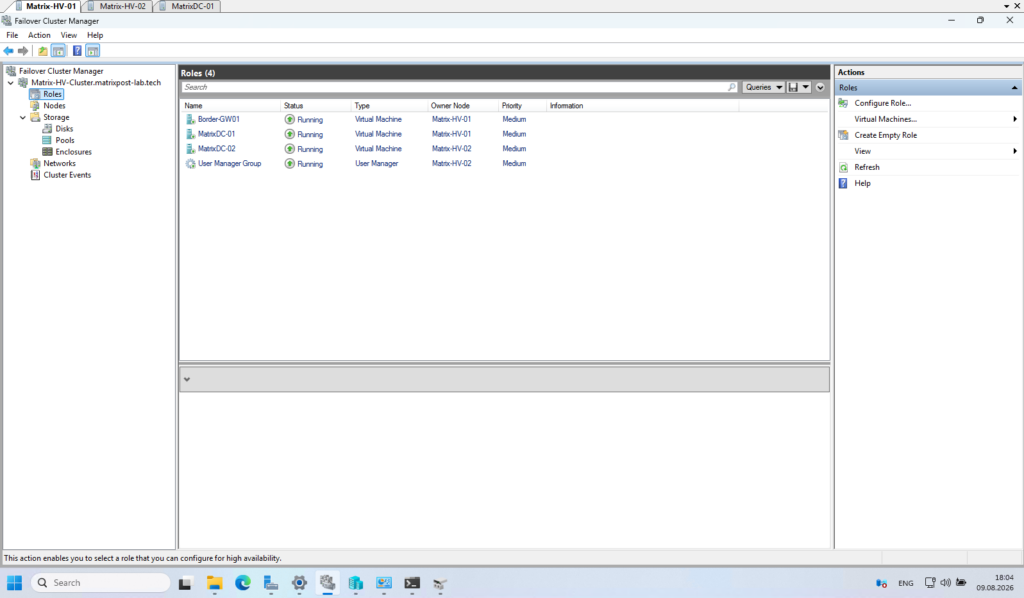
Task: Open the terminal icon in the taskbar
Action: 411,583
